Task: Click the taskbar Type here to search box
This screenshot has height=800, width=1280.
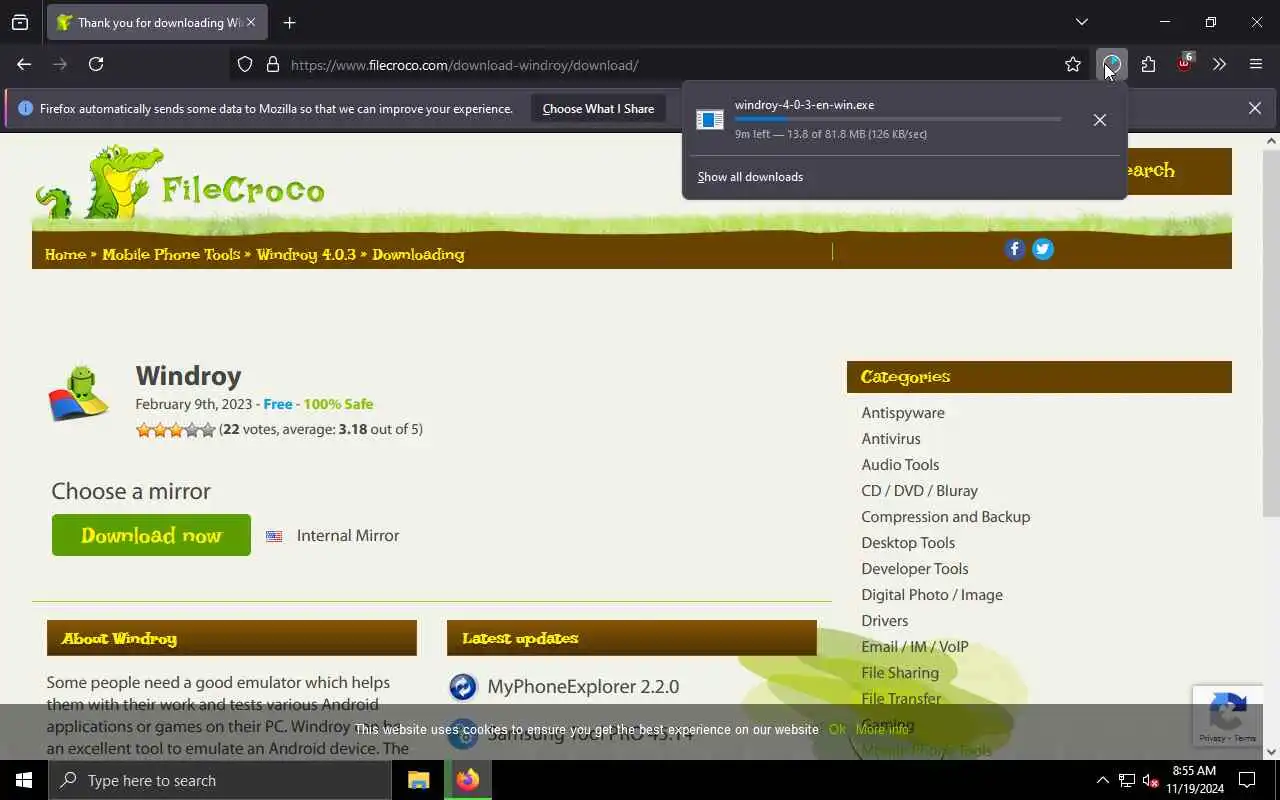Action: (220, 780)
